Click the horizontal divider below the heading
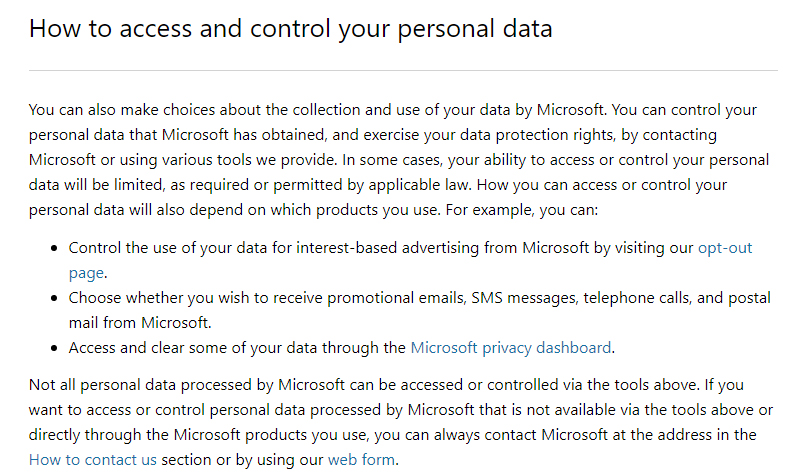Image resolution: width=805 pixels, height=476 pixels. [403, 70]
